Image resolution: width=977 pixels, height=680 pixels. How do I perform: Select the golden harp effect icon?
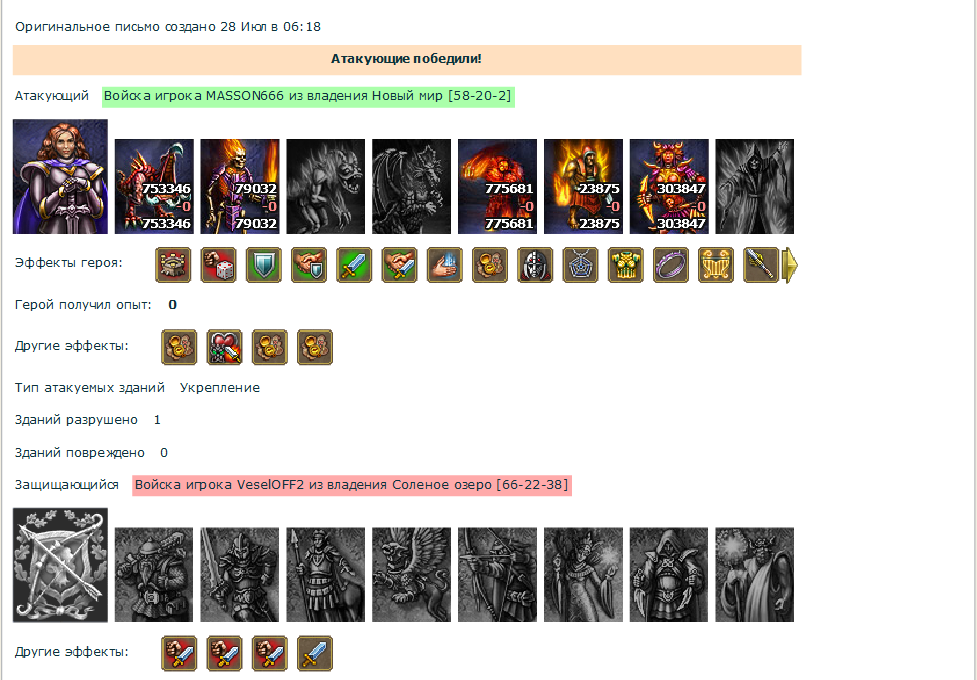click(x=716, y=265)
